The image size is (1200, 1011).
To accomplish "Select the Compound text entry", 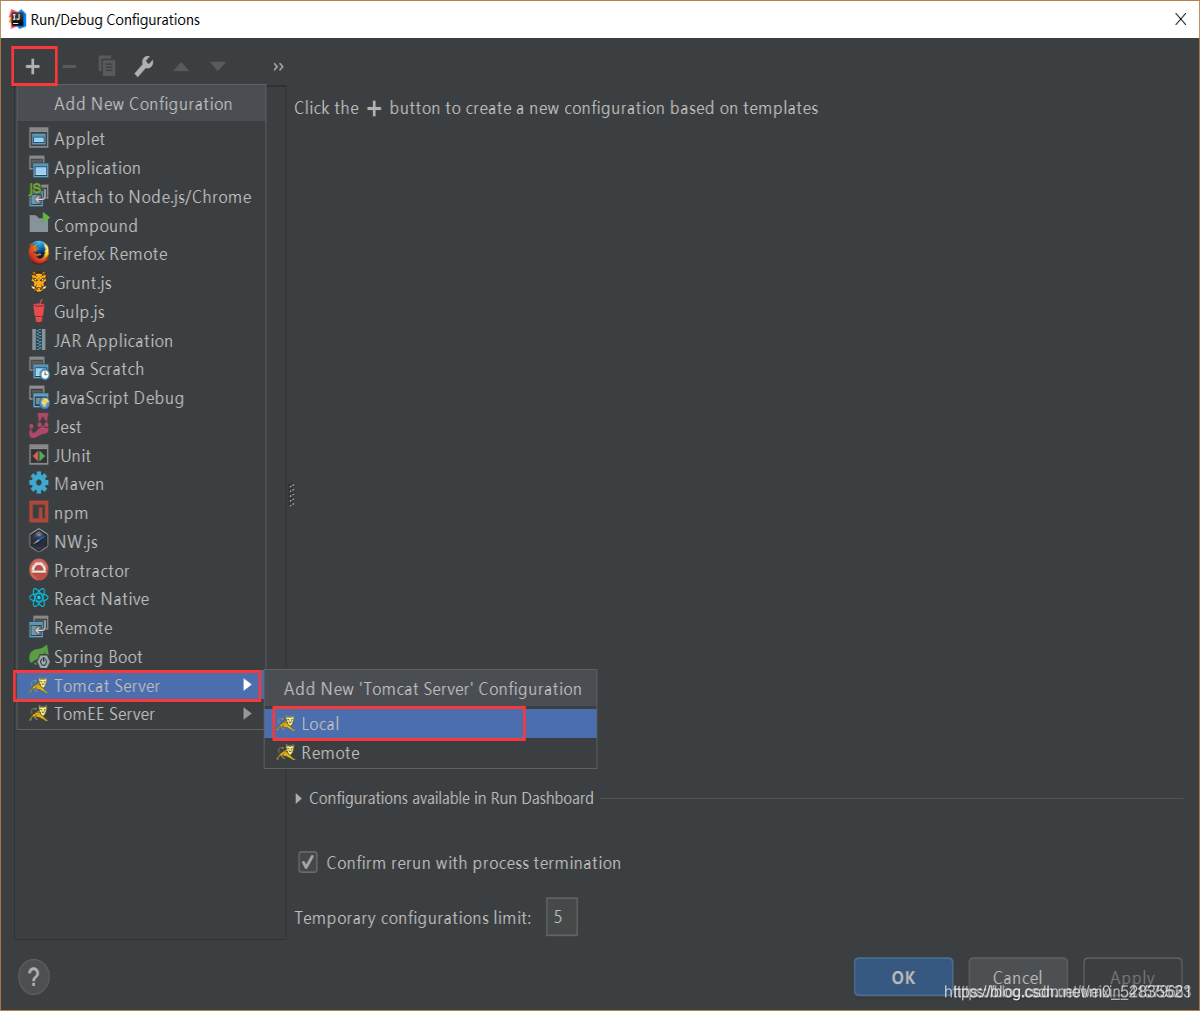I will click(x=96, y=225).
